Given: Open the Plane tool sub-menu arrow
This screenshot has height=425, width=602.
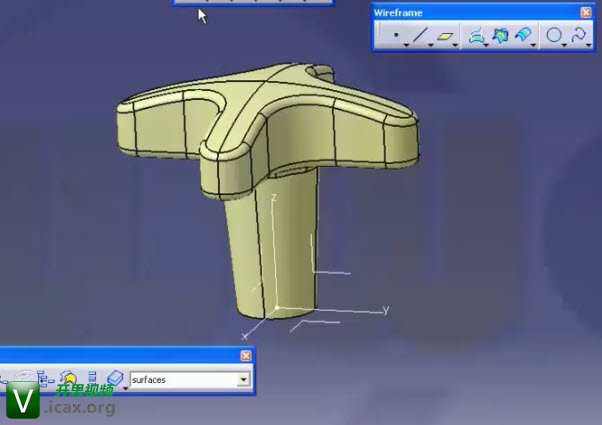Looking at the screenshot, I should click(x=455, y=45).
